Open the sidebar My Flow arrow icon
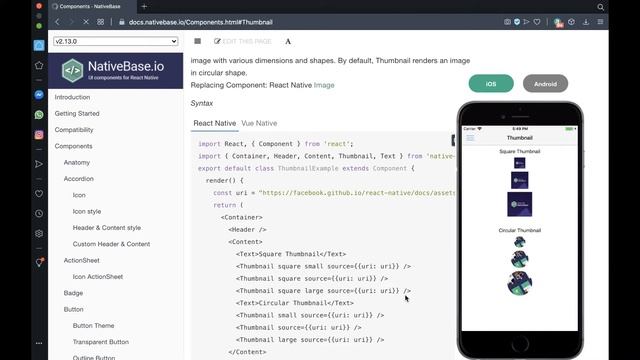 point(39,164)
